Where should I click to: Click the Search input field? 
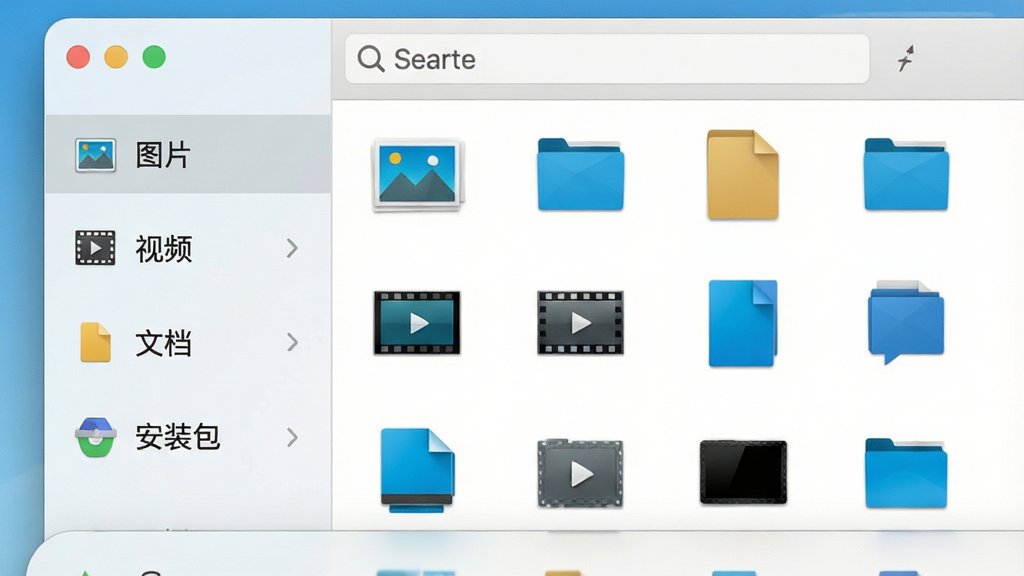[x=607, y=59]
